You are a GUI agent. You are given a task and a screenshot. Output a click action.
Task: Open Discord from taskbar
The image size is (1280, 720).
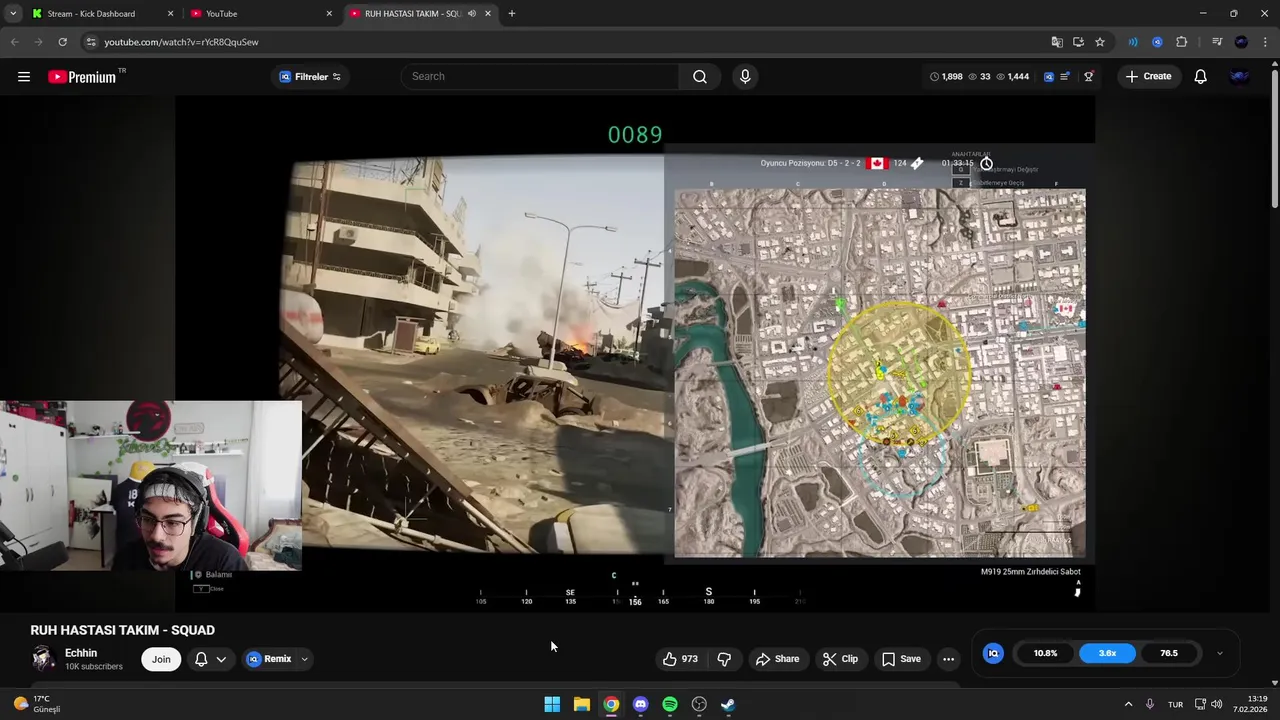point(641,704)
